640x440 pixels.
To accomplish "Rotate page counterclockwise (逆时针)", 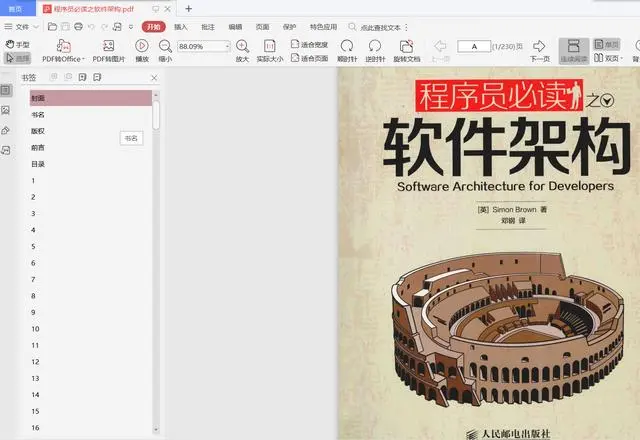I will click(375, 51).
